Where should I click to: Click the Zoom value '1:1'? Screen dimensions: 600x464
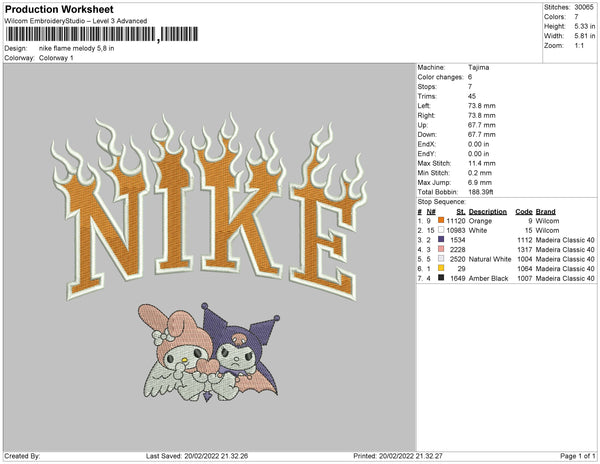coord(579,46)
